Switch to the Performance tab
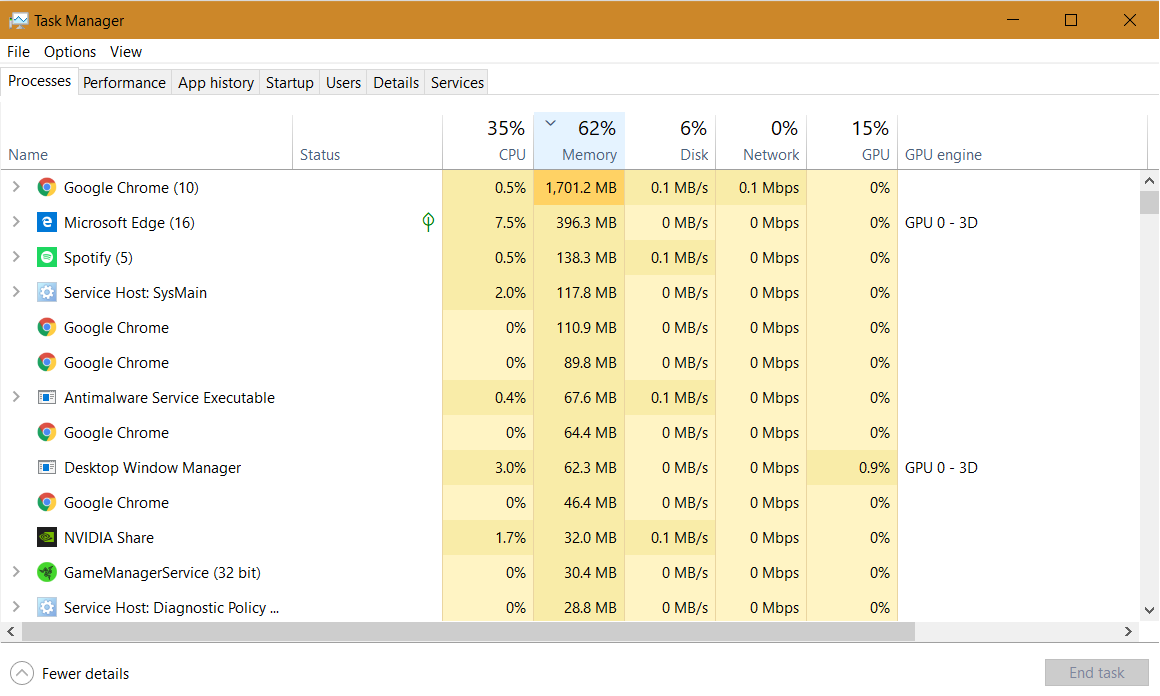 pyautogui.click(x=124, y=83)
